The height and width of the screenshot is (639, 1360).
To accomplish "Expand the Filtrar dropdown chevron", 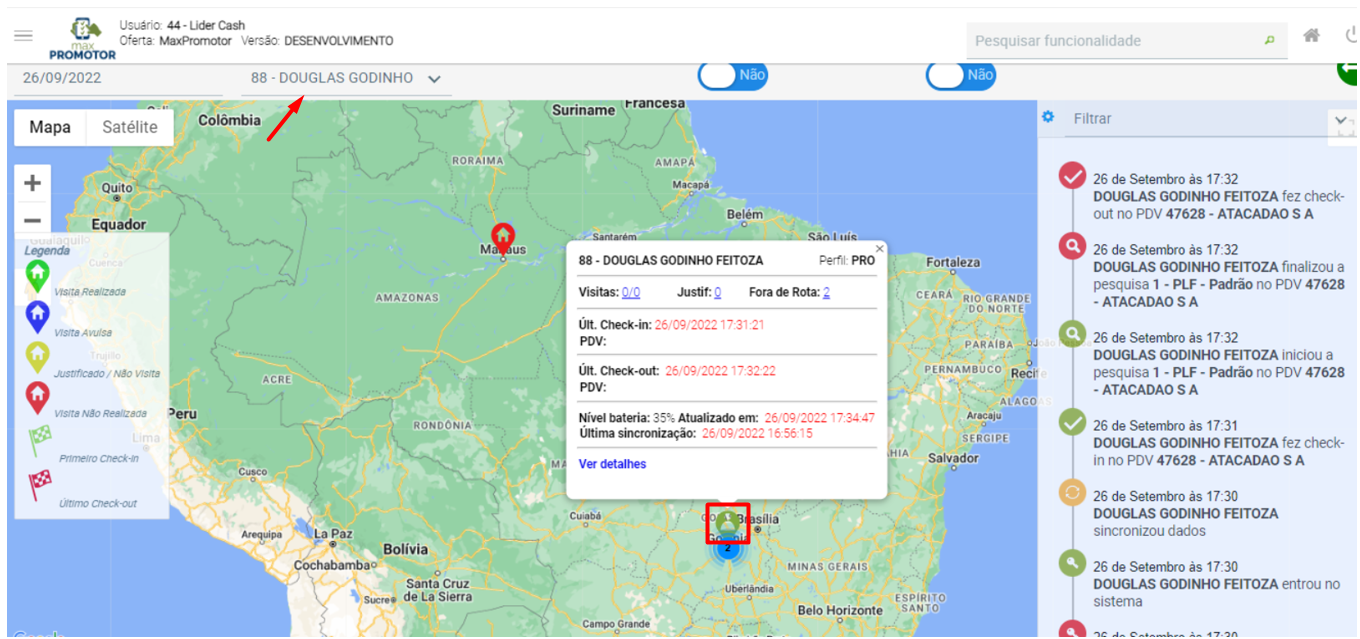I will [1340, 119].
